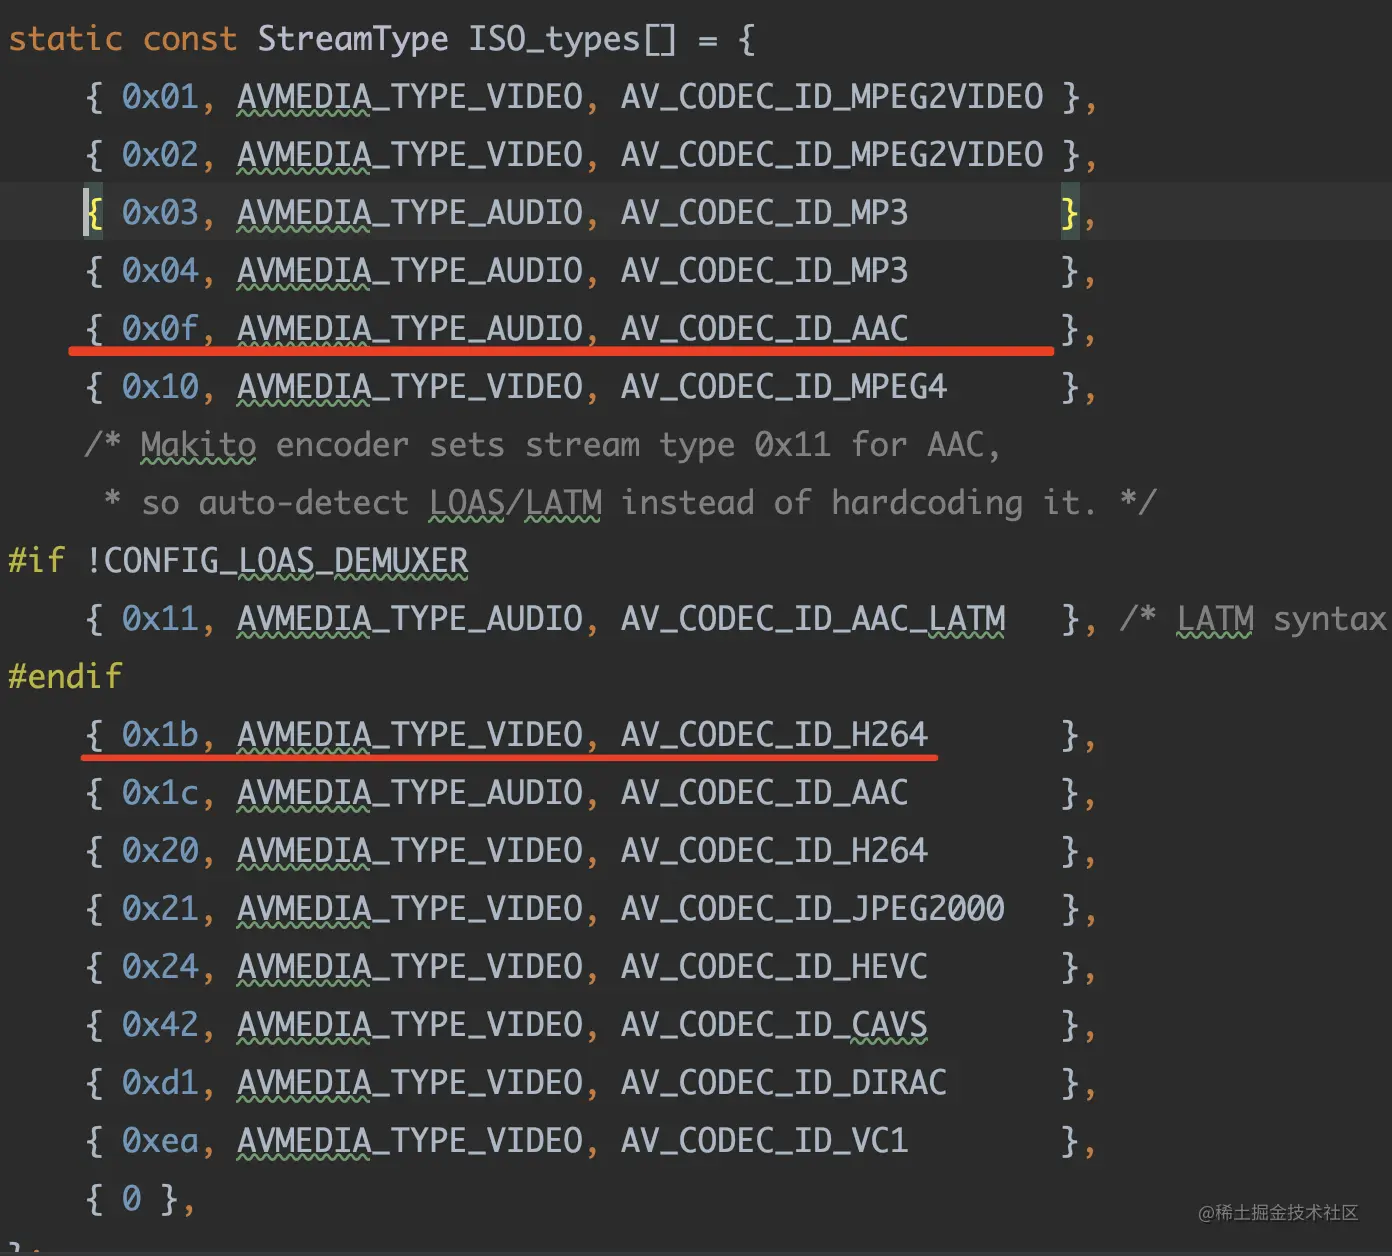Click AV_CODEC_ID_AAC in the 0x1c row

click(765, 793)
